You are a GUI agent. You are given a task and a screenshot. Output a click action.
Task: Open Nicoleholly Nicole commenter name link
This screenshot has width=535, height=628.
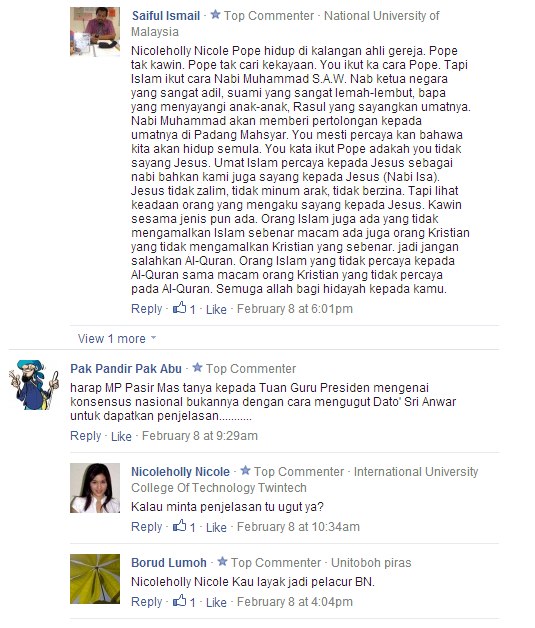(x=180, y=471)
